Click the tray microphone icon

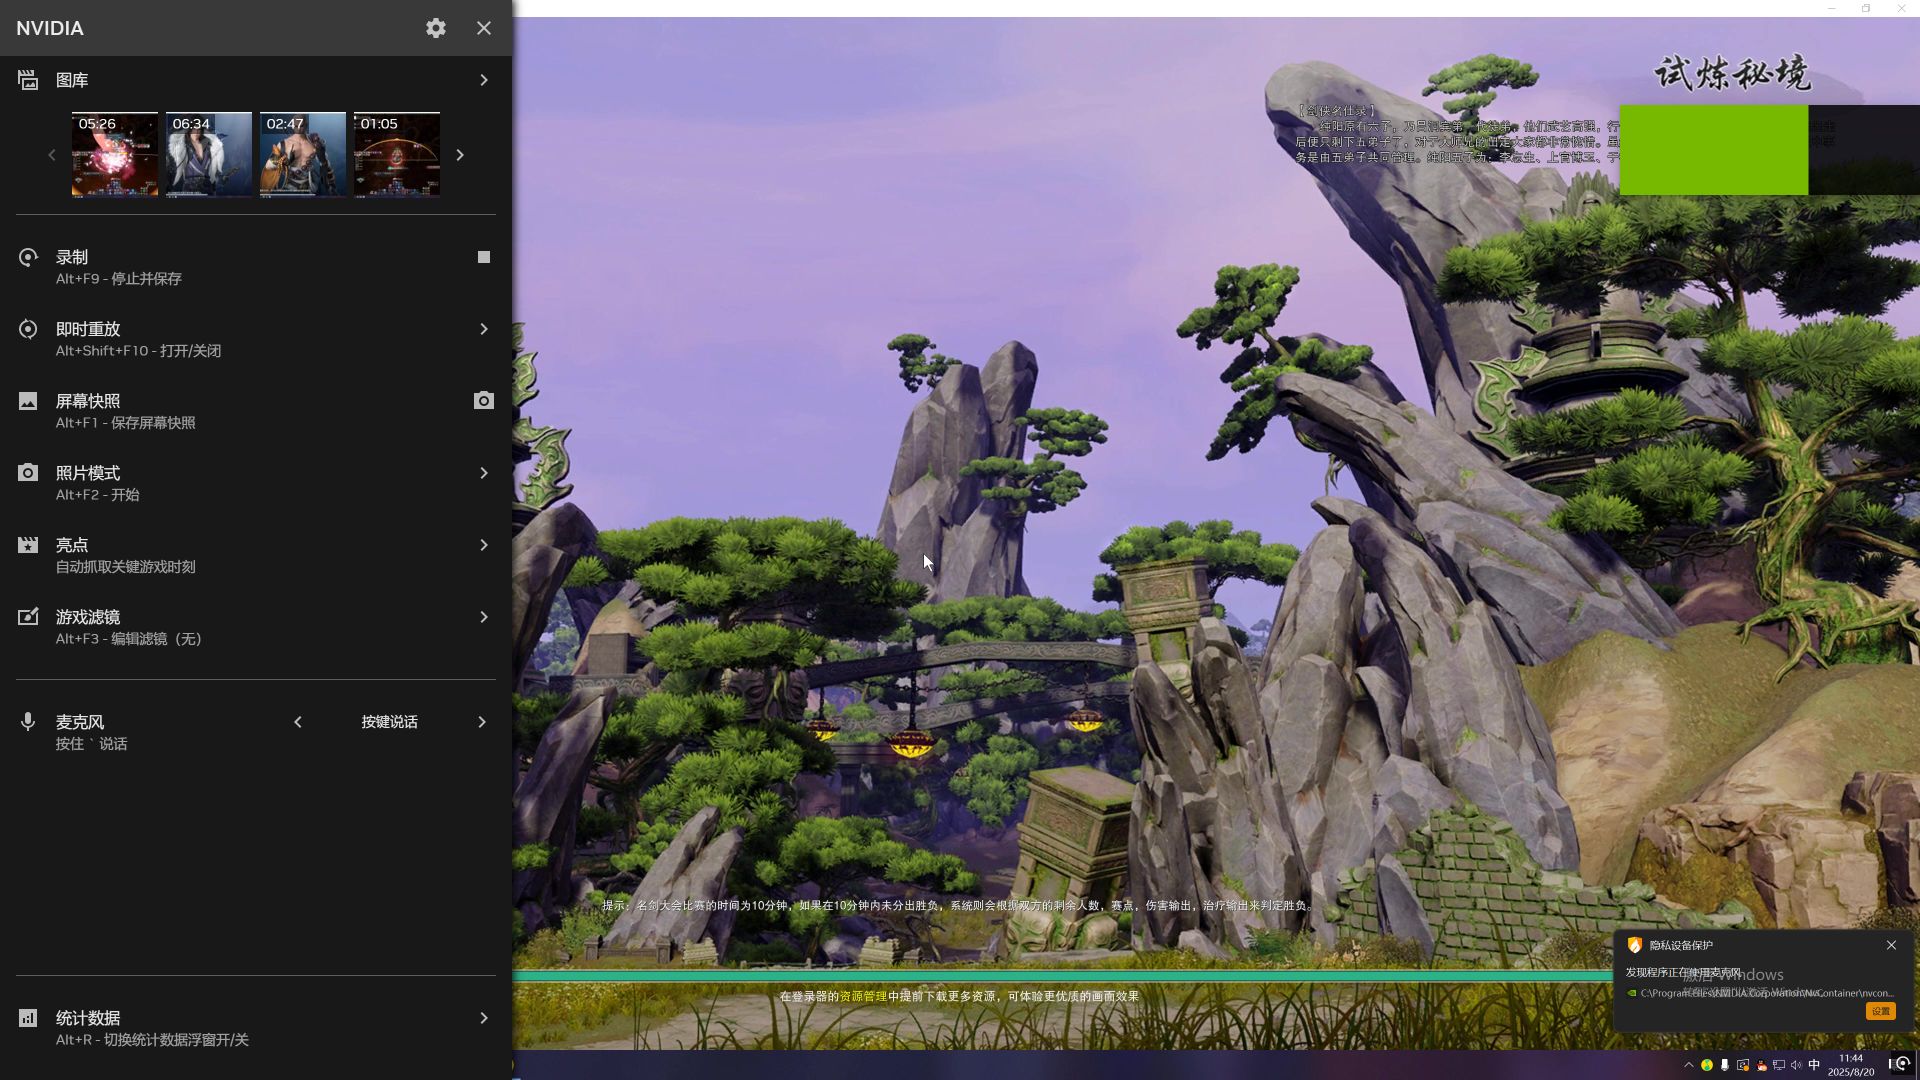click(x=1724, y=1065)
